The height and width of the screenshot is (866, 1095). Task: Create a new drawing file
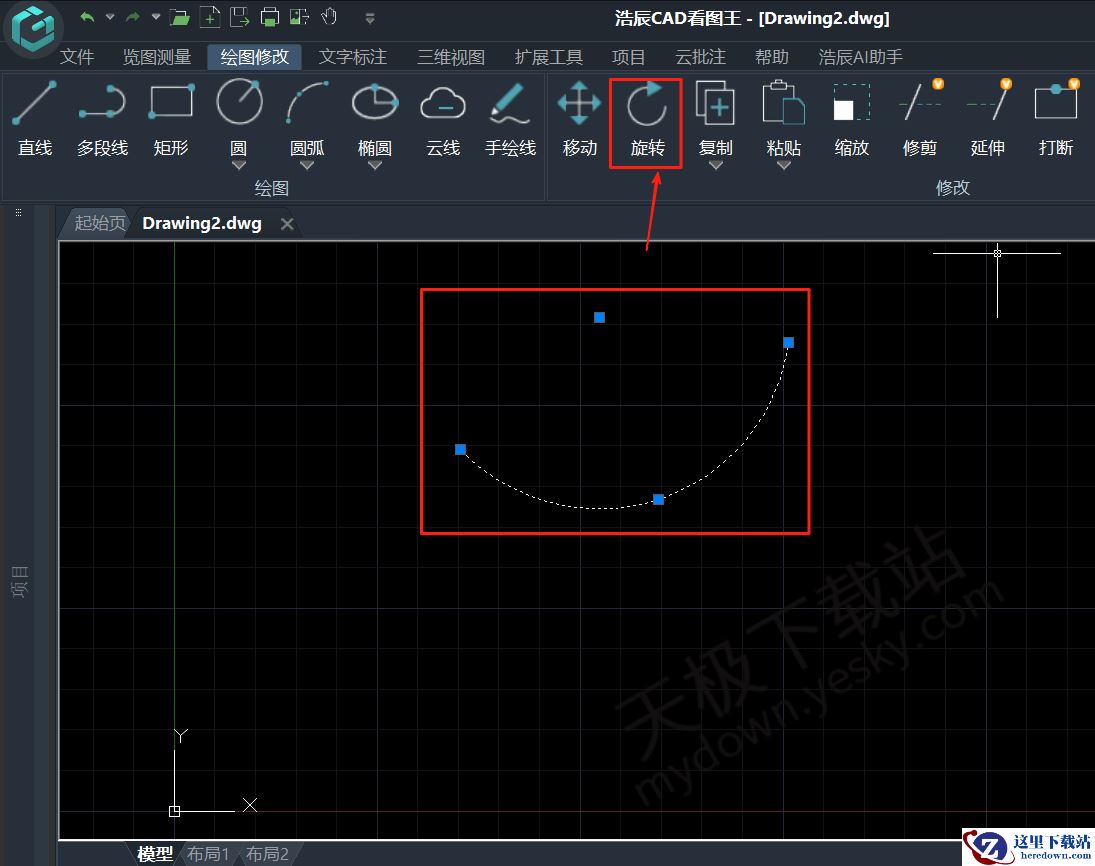pyautogui.click(x=210, y=17)
